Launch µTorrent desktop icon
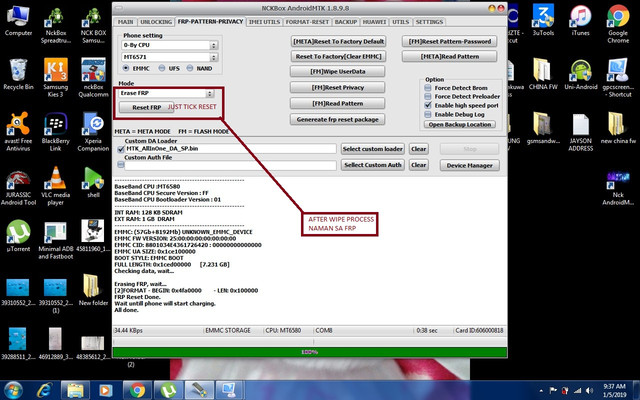 18,236
